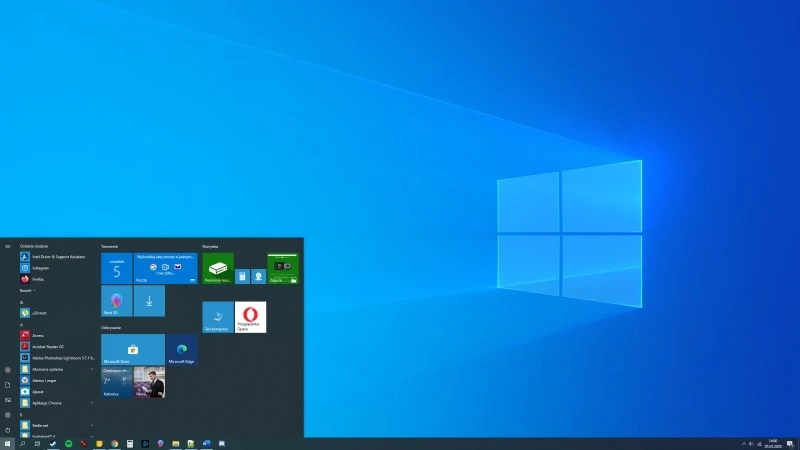Expand the Aplikacje Chrome folder
The height and width of the screenshot is (450, 800).
tap(57, 403)
